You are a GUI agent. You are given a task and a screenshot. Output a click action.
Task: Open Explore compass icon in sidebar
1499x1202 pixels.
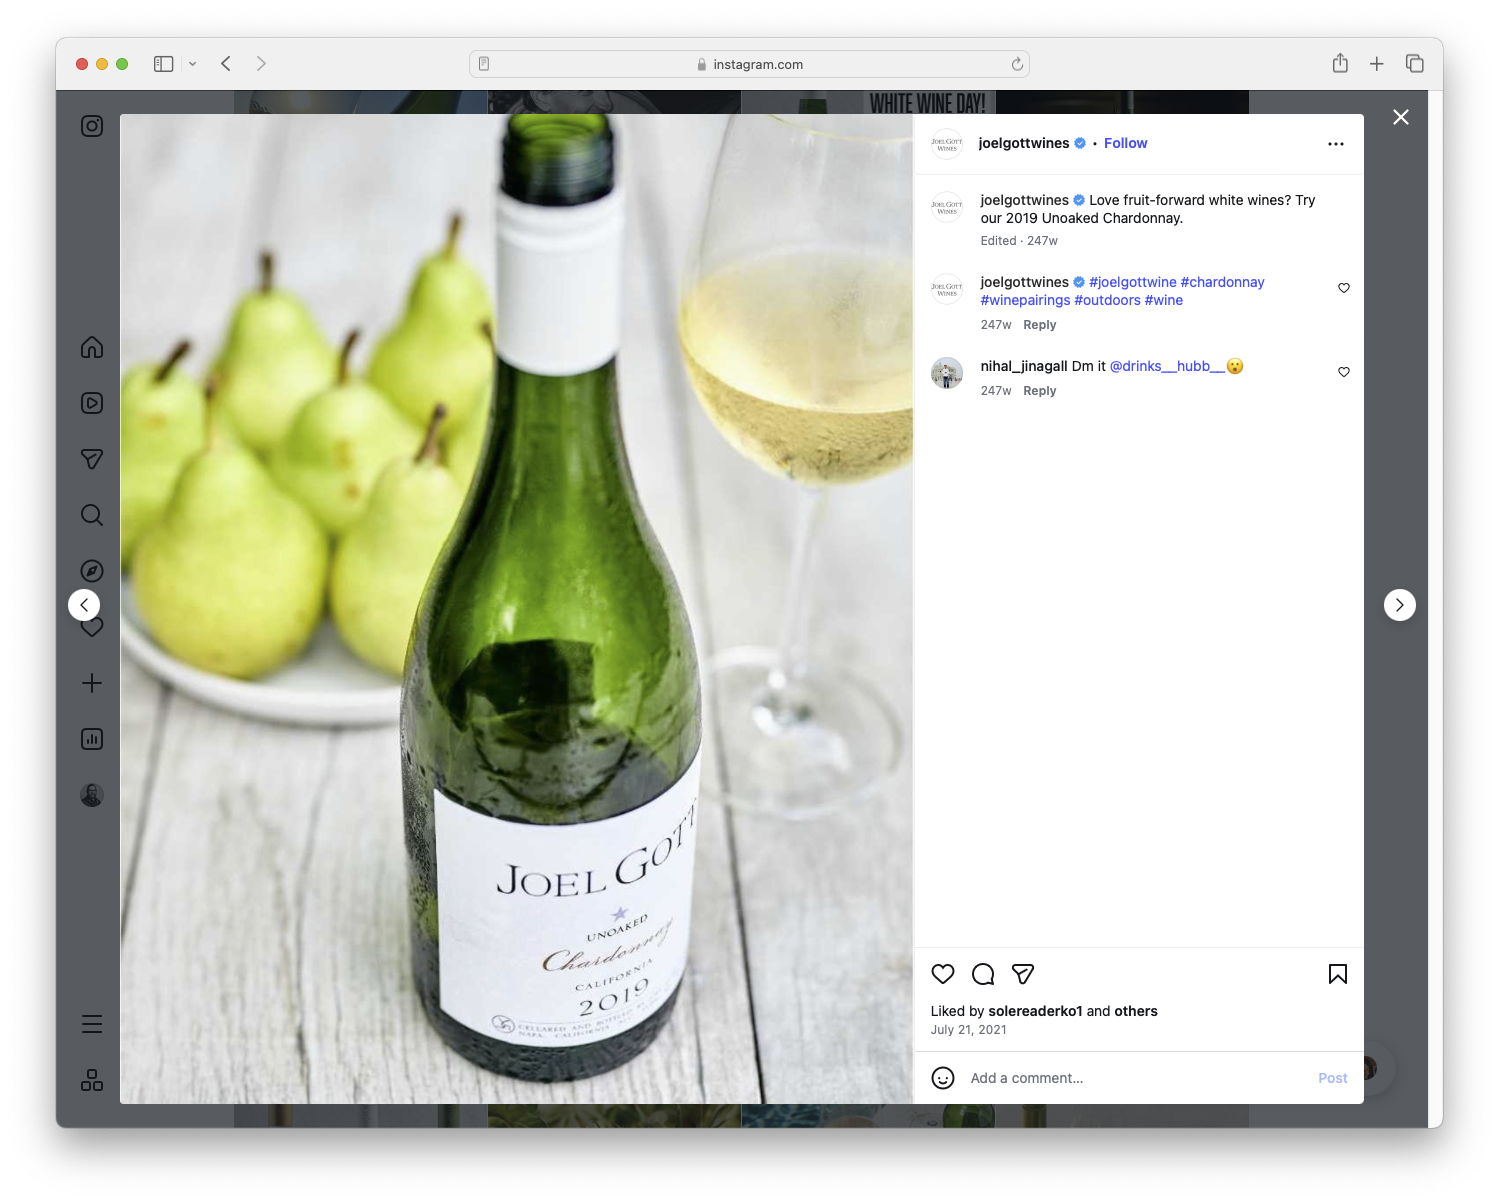pyautogui.click(x=92, y=571)
